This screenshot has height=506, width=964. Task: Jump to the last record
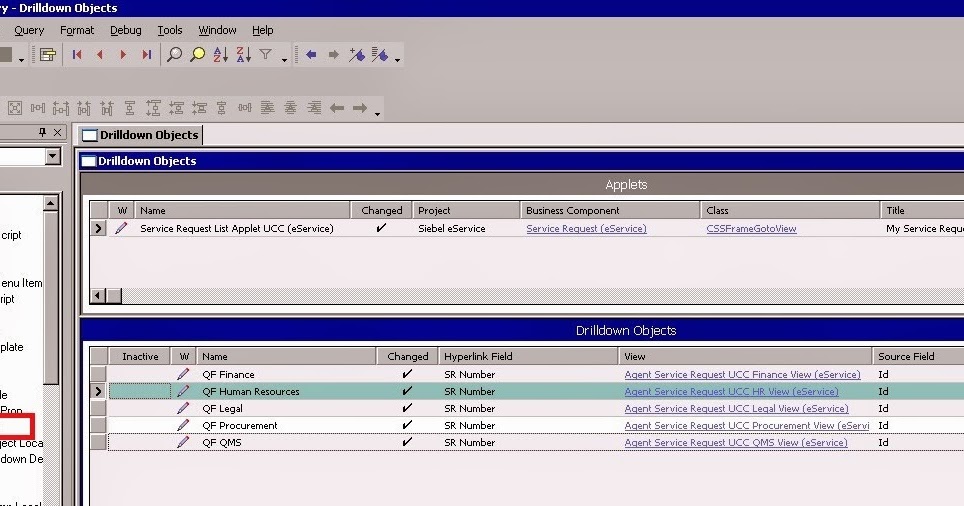point(146,55)
